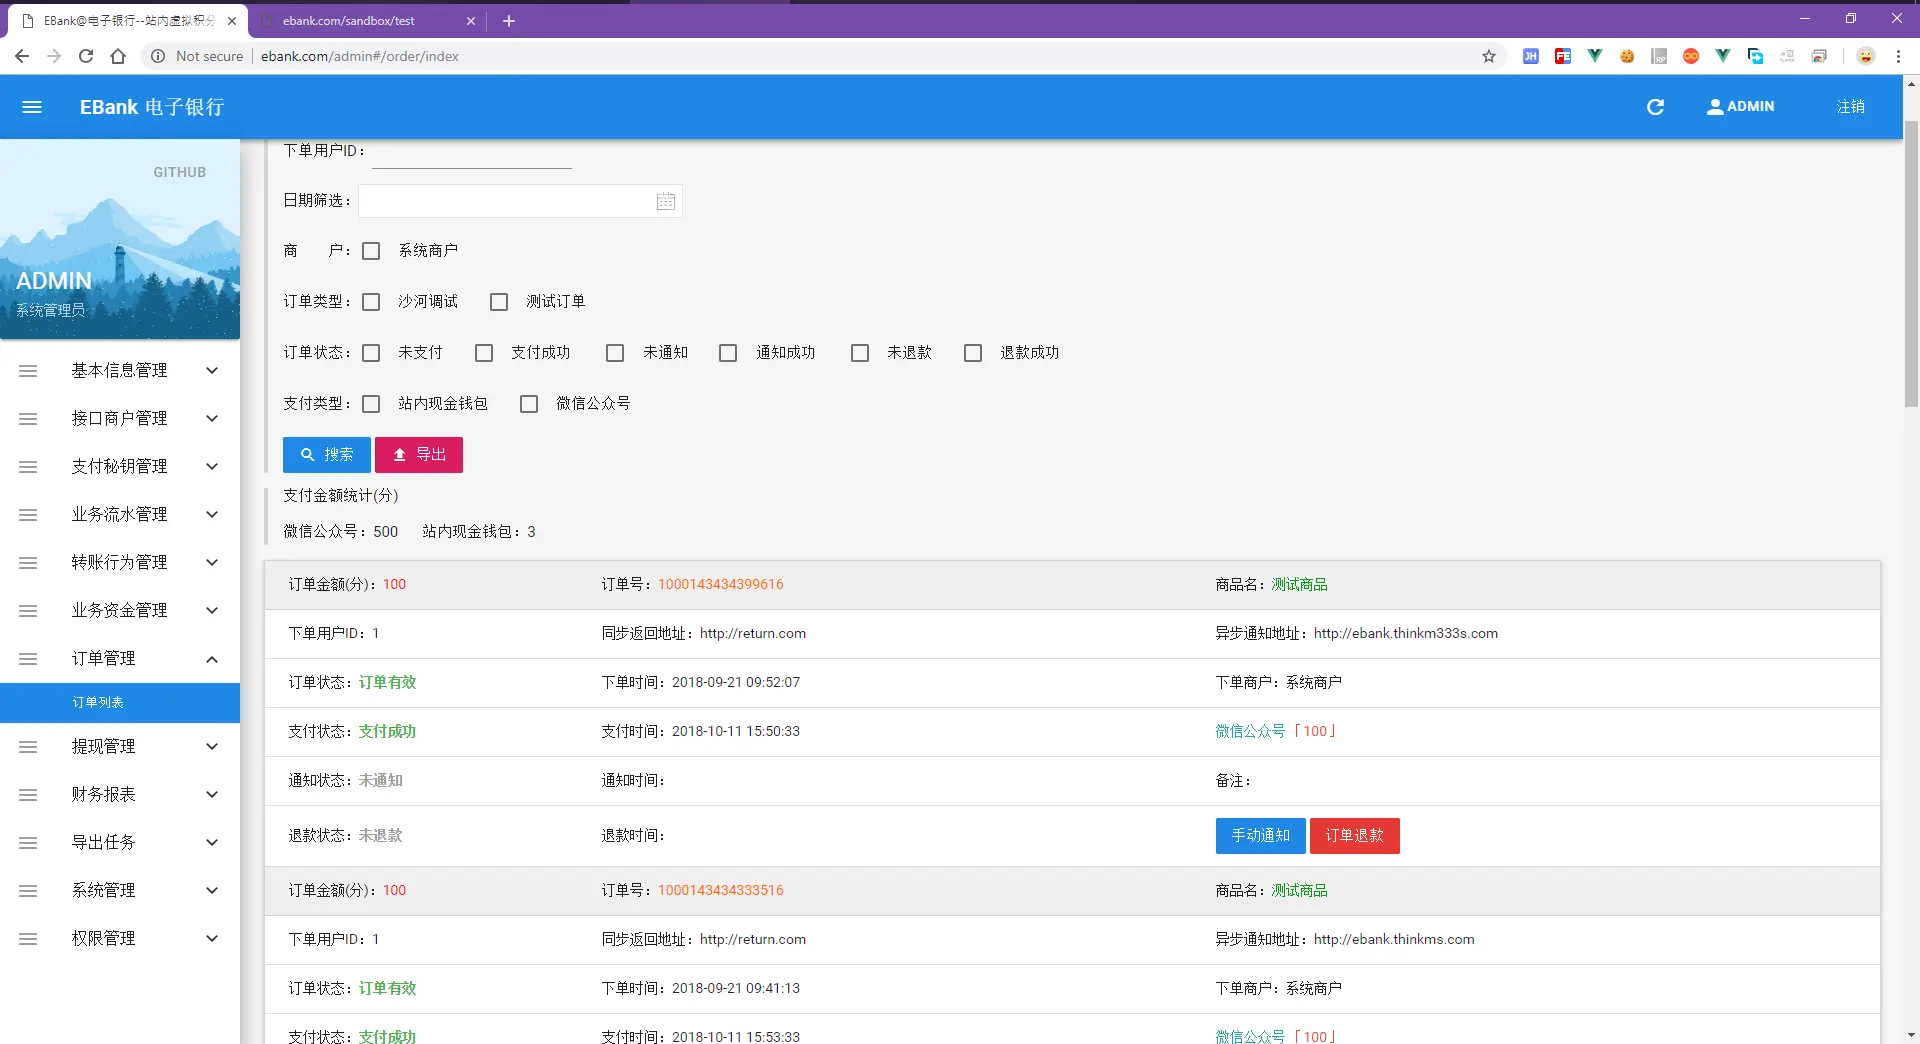This screenshot has width=1920, height=1044.
Task: Switch to the ebank.com/sandbox/test tab
Action: click(x=365, y=21)
